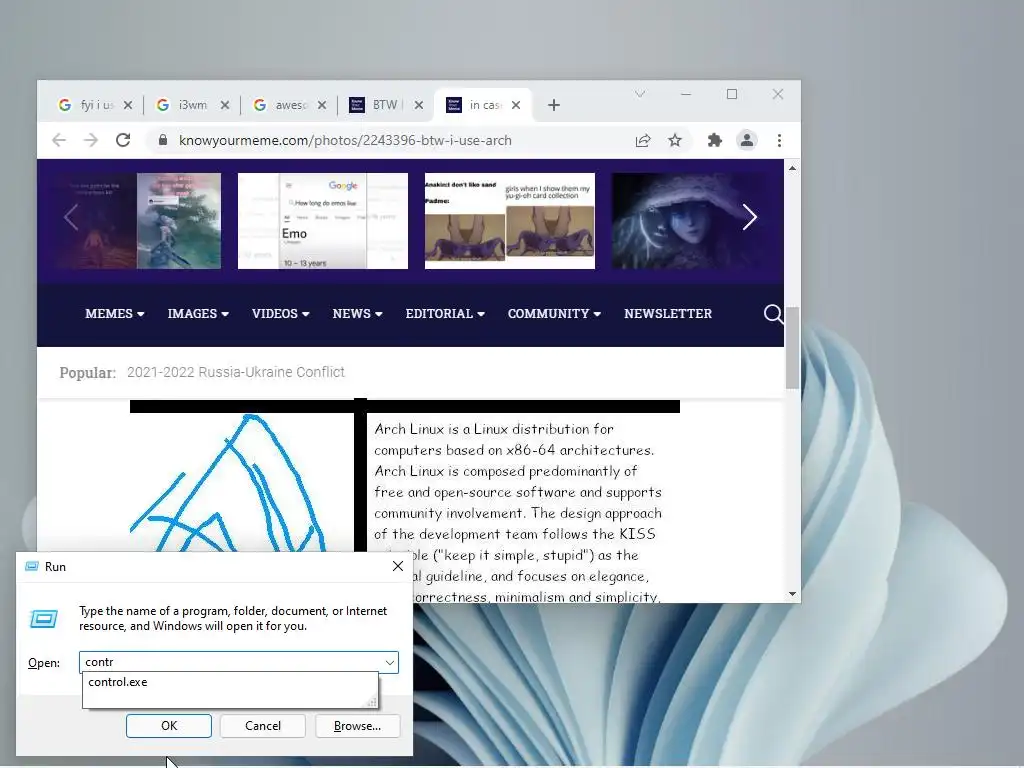
Task: Open the NEWSLETTER link
Action: tap(667, 314)
